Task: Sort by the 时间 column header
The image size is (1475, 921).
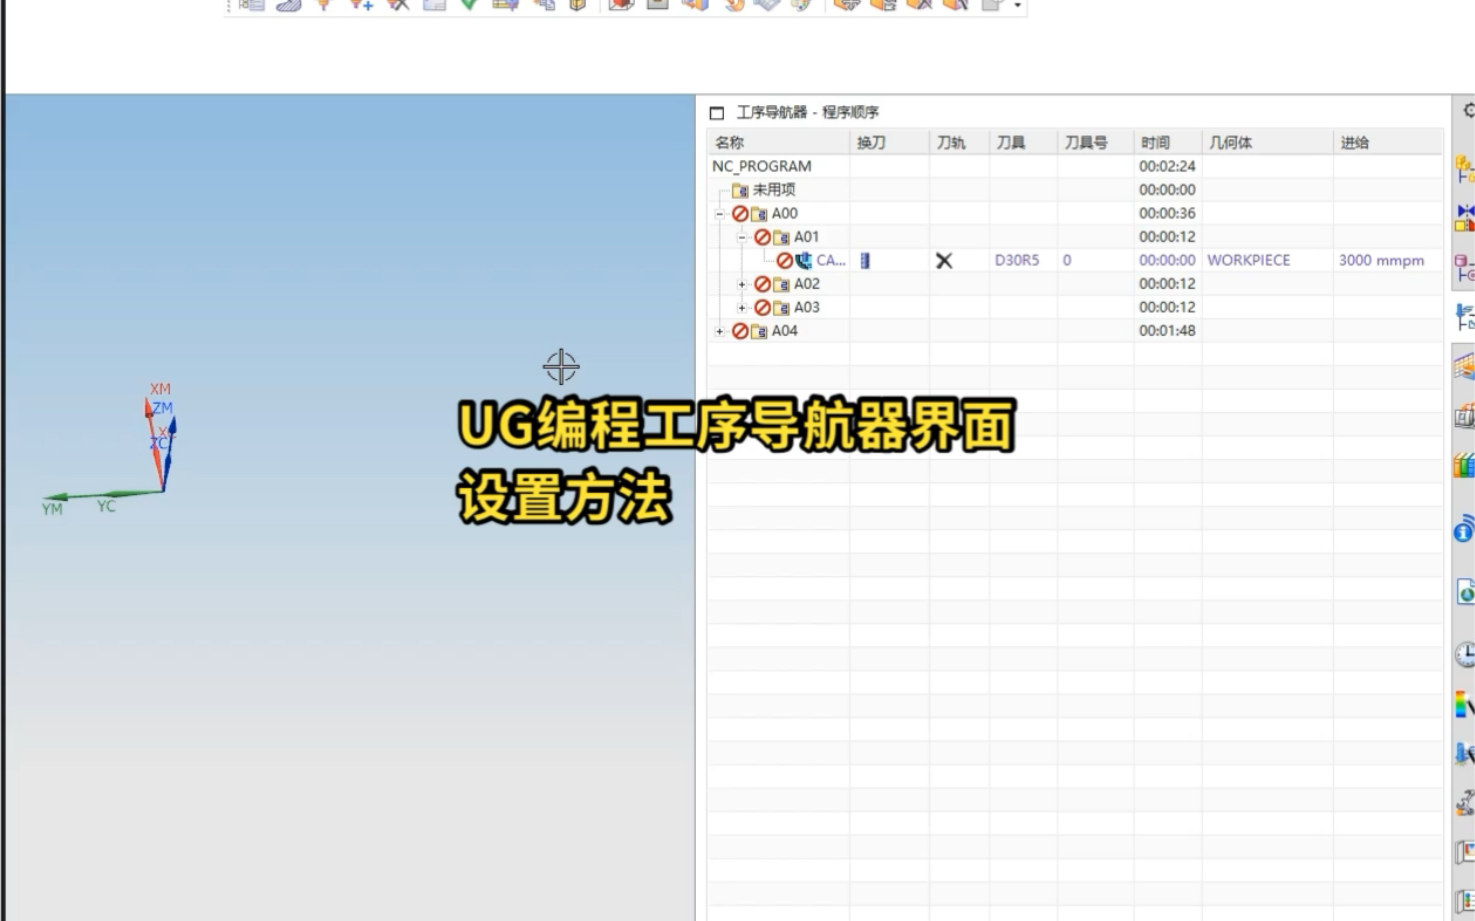Action: pos(1167,143)
